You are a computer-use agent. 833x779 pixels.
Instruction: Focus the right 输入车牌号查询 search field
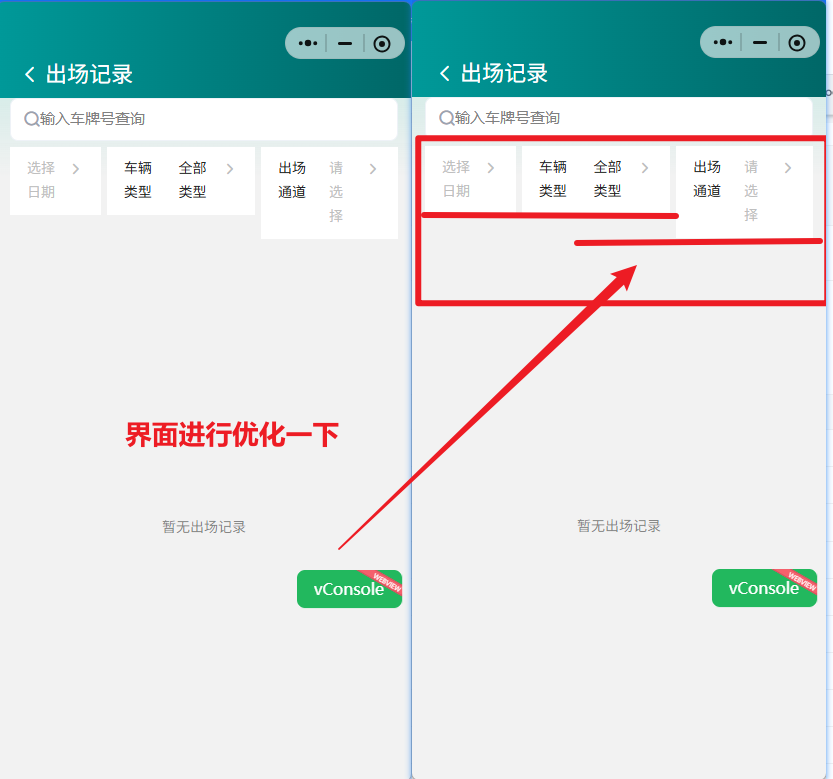click(x=625, y=118)
